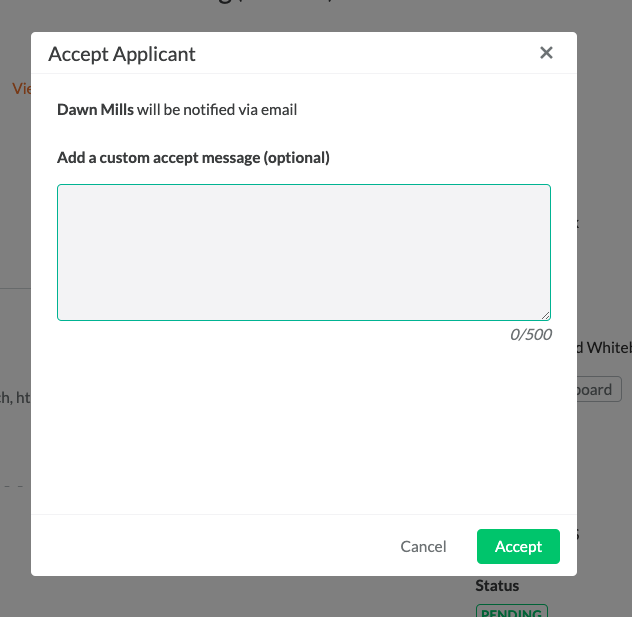The height and width of the screenshot is (617, 632).
Task: Click the dimmed 'board' button behind dialog
Action: [599, 389]
